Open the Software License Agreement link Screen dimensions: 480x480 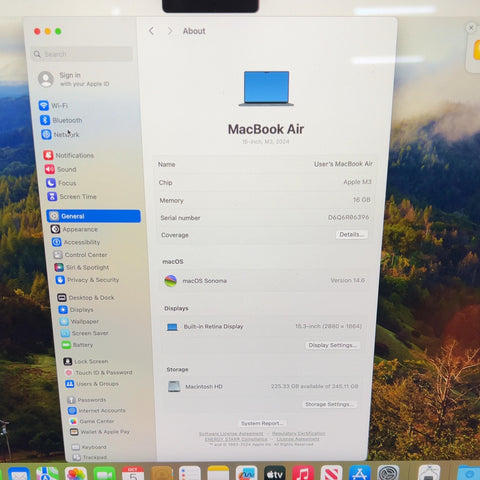coord(231,434)
